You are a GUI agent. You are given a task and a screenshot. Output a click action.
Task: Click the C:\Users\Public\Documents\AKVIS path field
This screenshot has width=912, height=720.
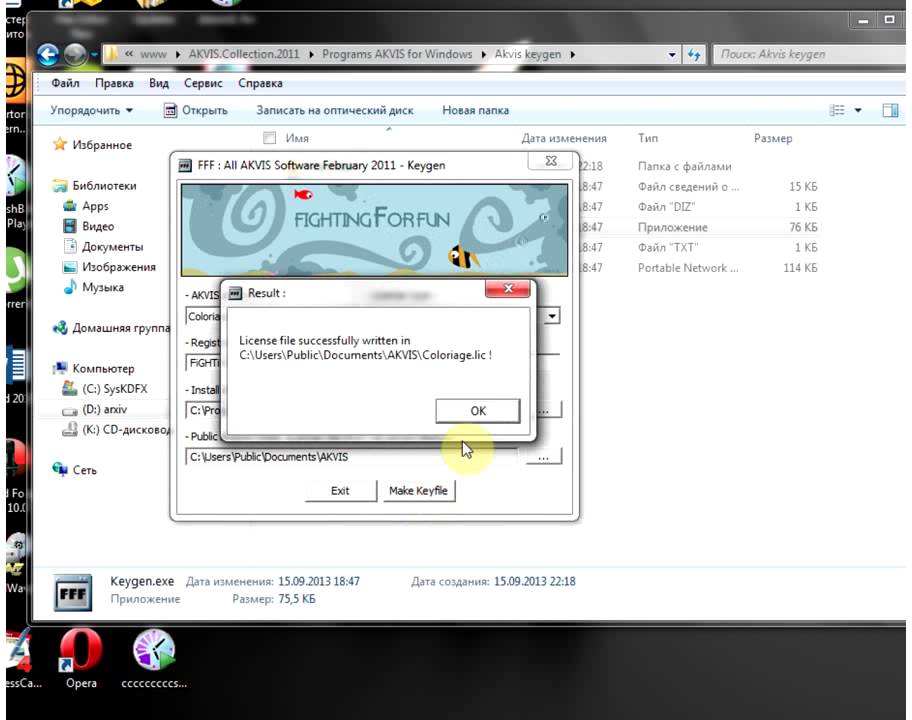click(x=351, y=457)
